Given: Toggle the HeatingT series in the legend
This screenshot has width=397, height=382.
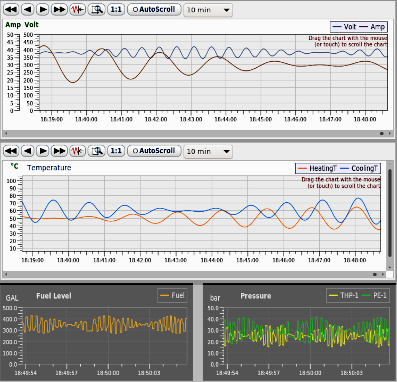Looking at the screenshot, I should [317, 168].
